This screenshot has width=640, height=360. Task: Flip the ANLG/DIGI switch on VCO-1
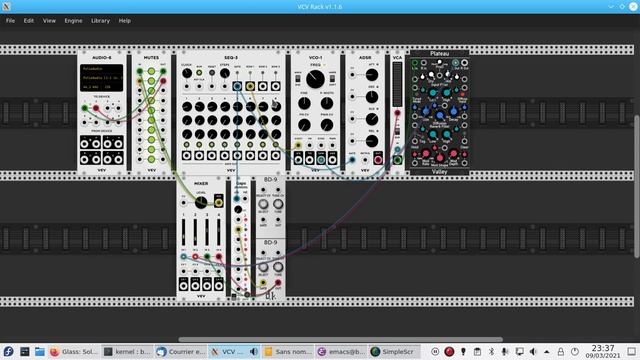point(298,78)
